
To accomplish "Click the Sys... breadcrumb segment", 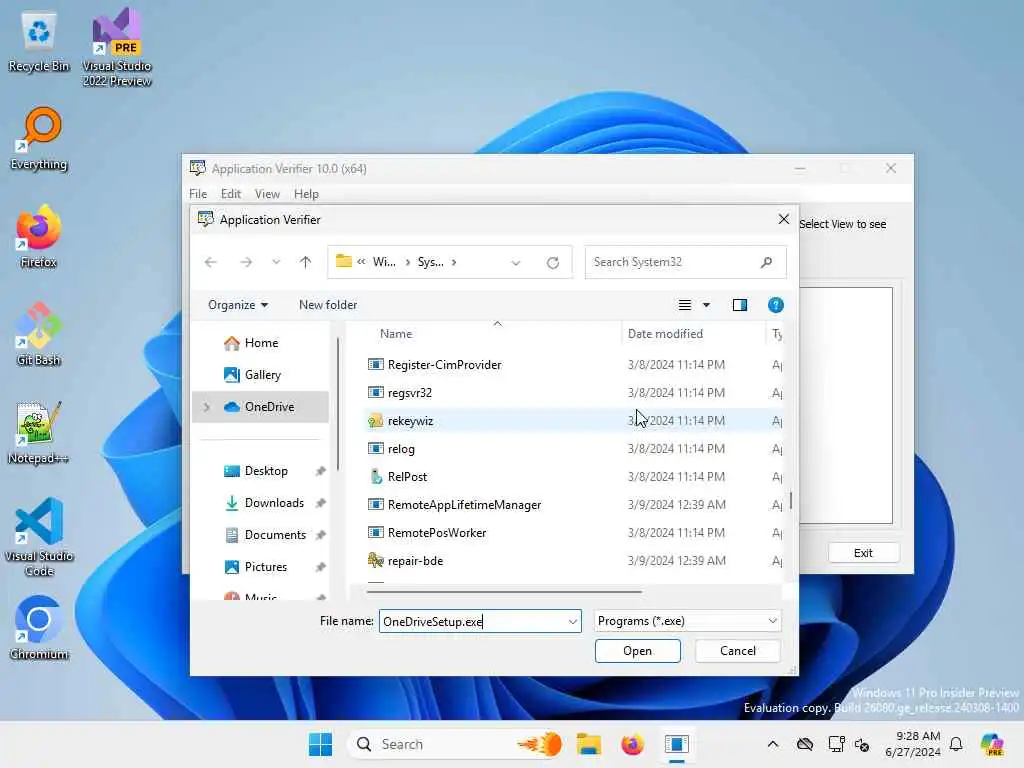I will pos(430,262).
